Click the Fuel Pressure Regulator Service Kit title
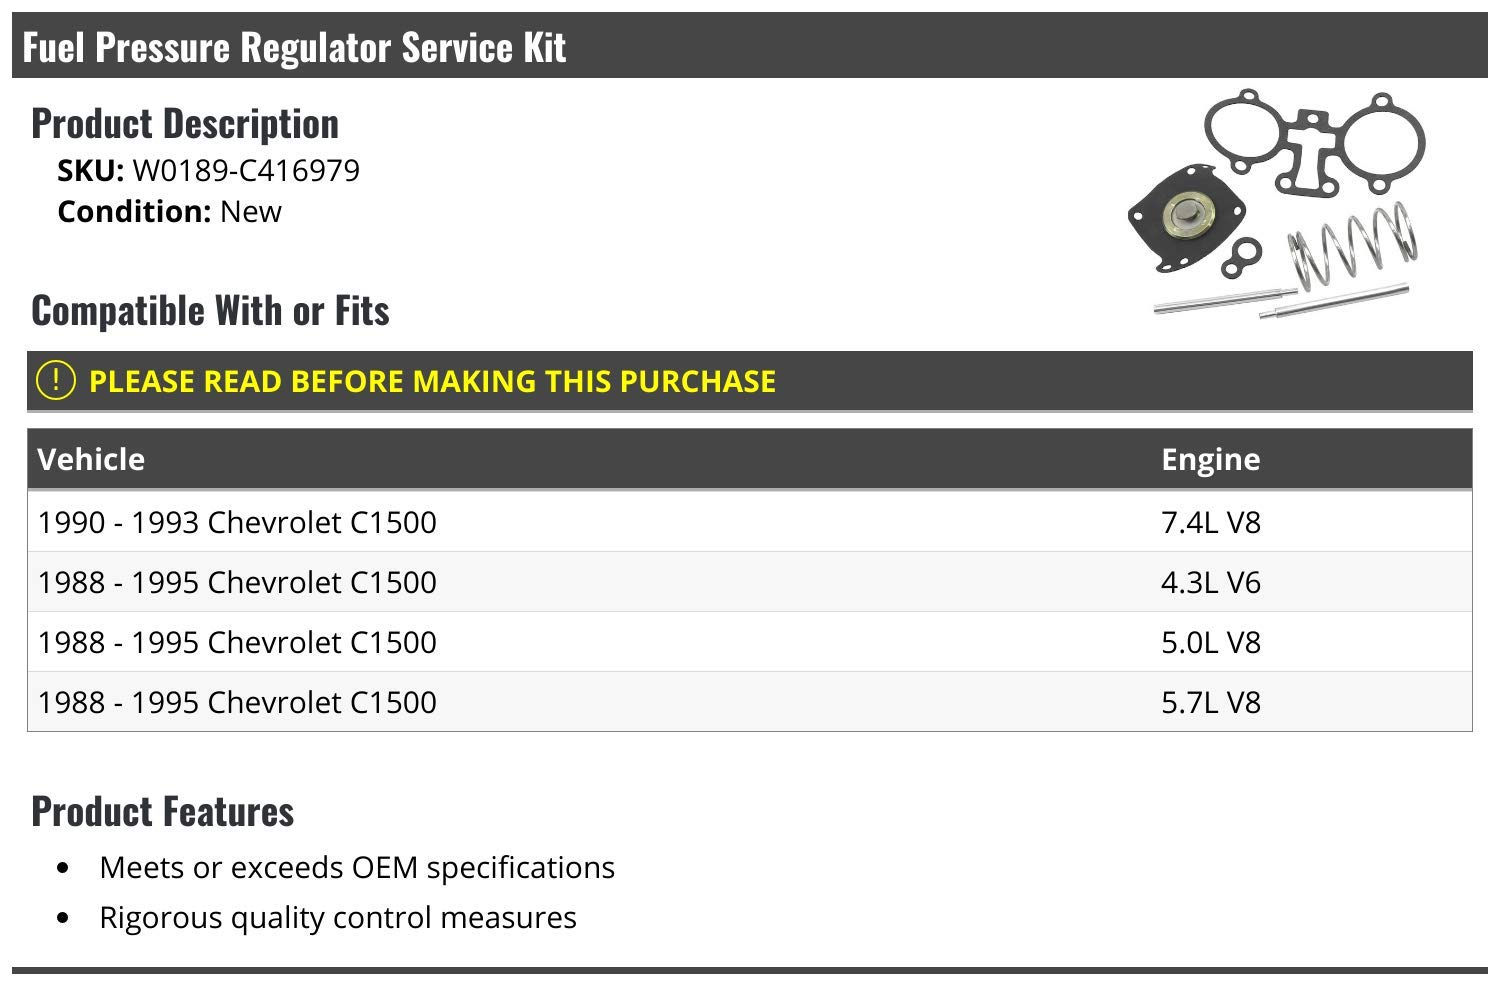Image resolution: width=1500 pixels, height=986 pixels. tap(294, 47)
